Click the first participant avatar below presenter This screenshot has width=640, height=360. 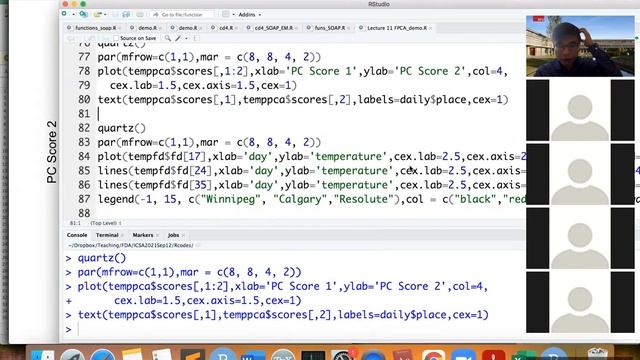(x=580, y=110)
